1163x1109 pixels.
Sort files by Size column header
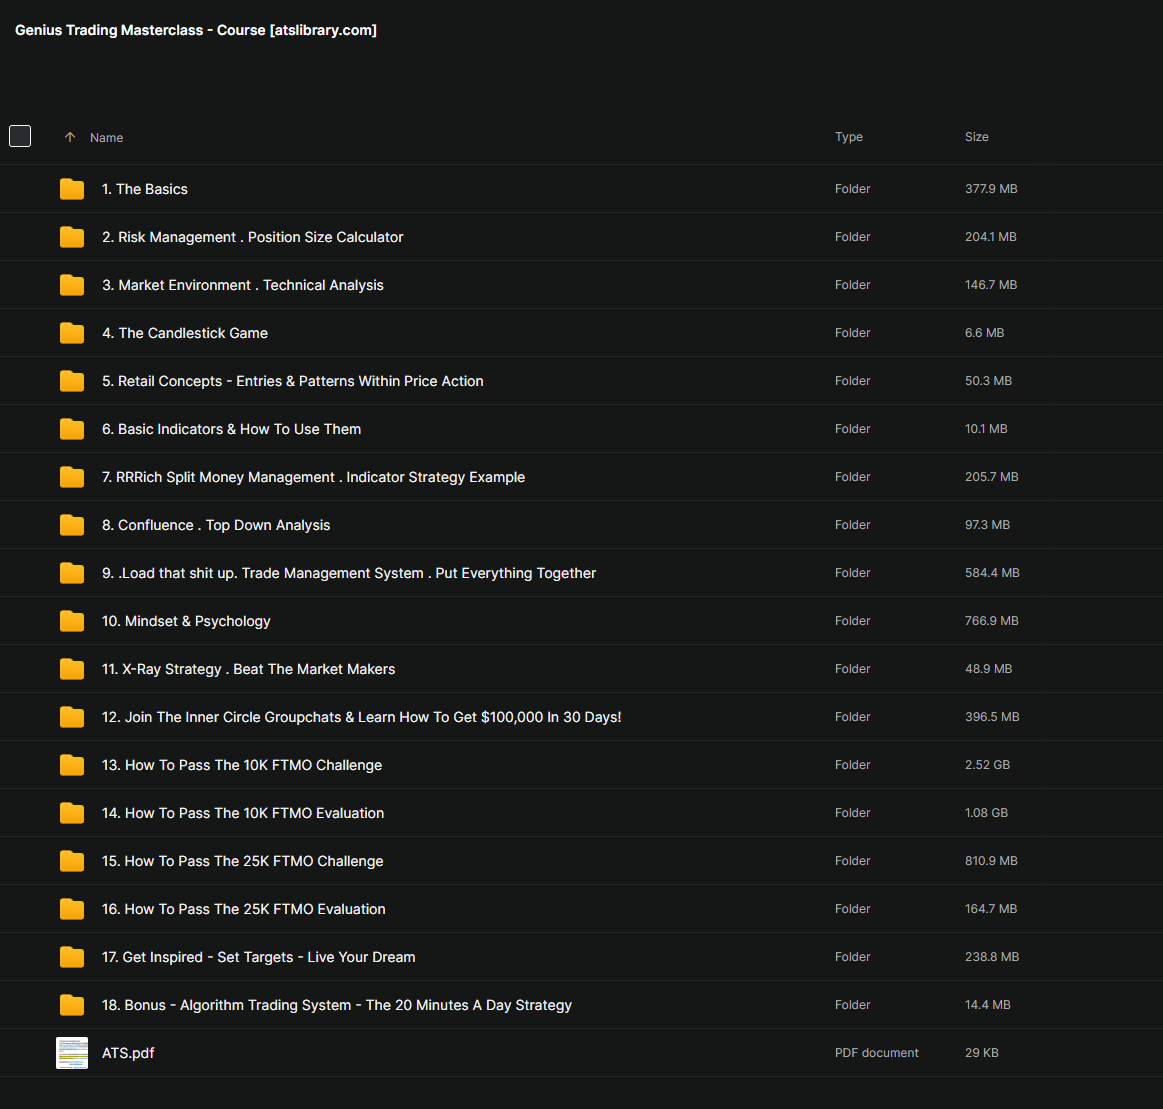[x=976, y=137]
